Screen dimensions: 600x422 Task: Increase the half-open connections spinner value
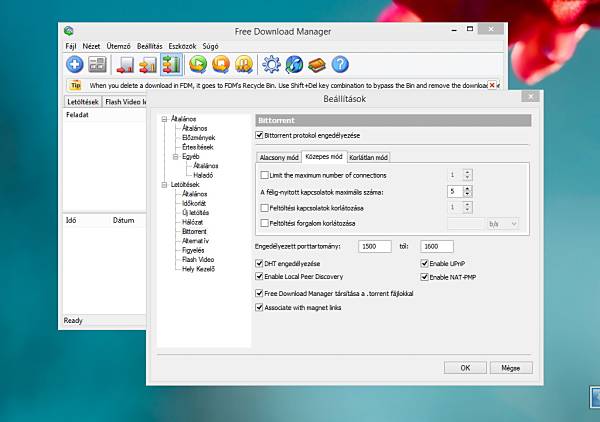coord(467,189)
